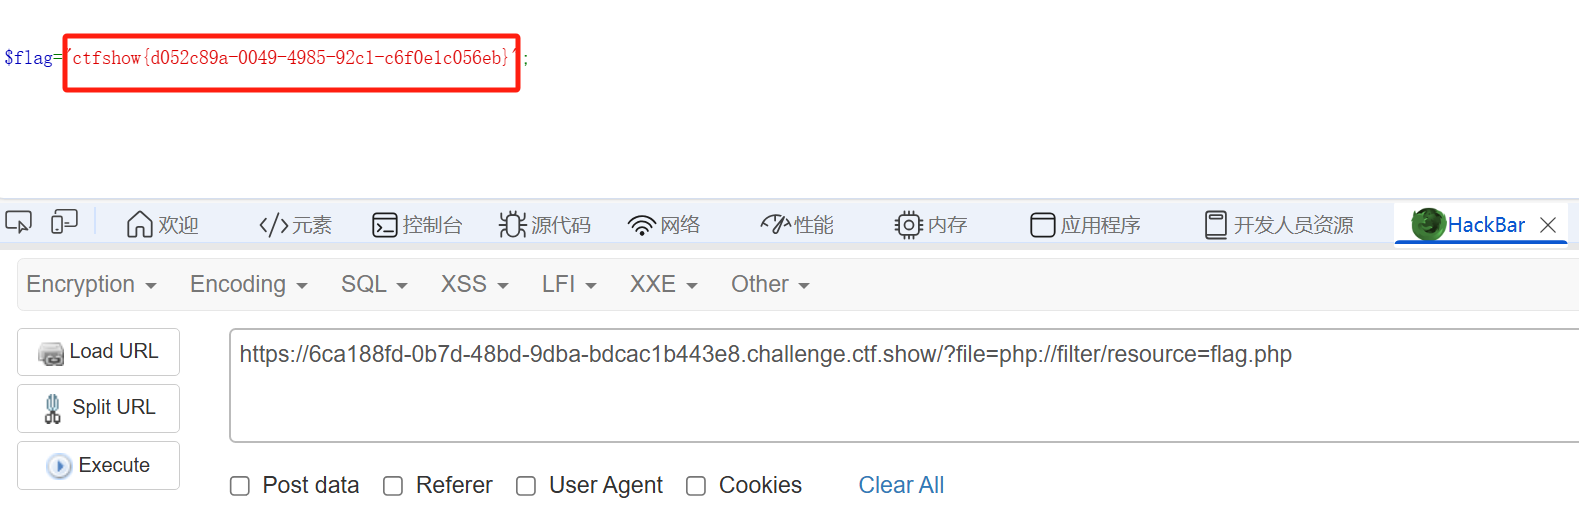Check the Referer checkbox
This screenshot has width=1579, height=529.
tap(393, 486)
